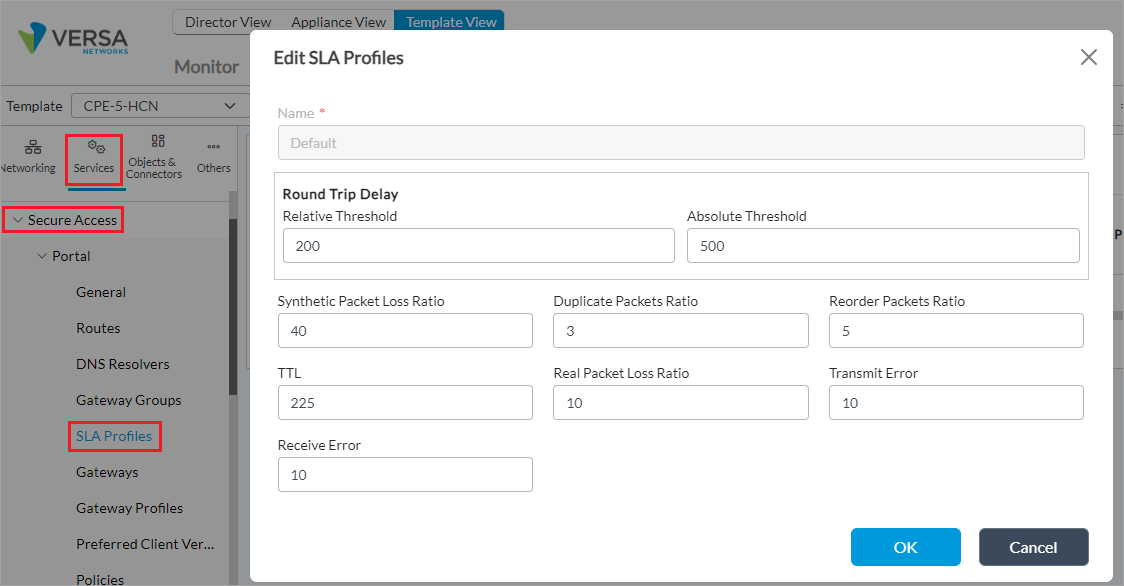Select Gateway Groups in sidebar

pos(129,400)
